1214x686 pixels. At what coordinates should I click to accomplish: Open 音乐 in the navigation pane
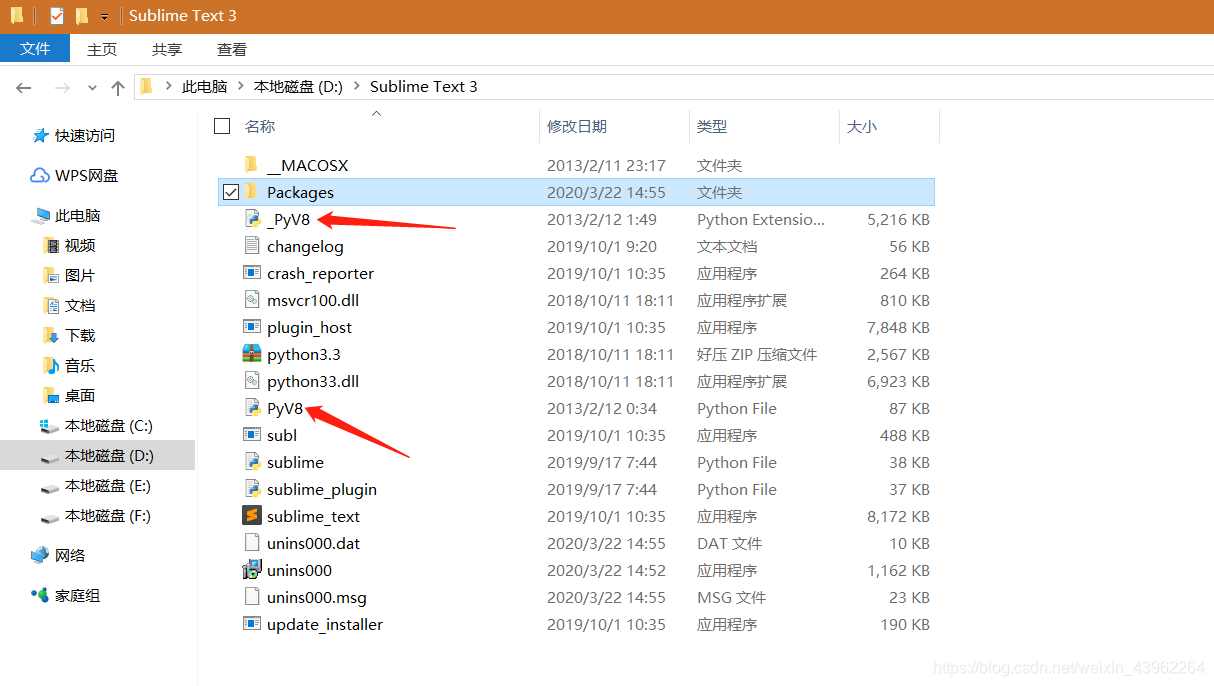(x=80, y=365)
